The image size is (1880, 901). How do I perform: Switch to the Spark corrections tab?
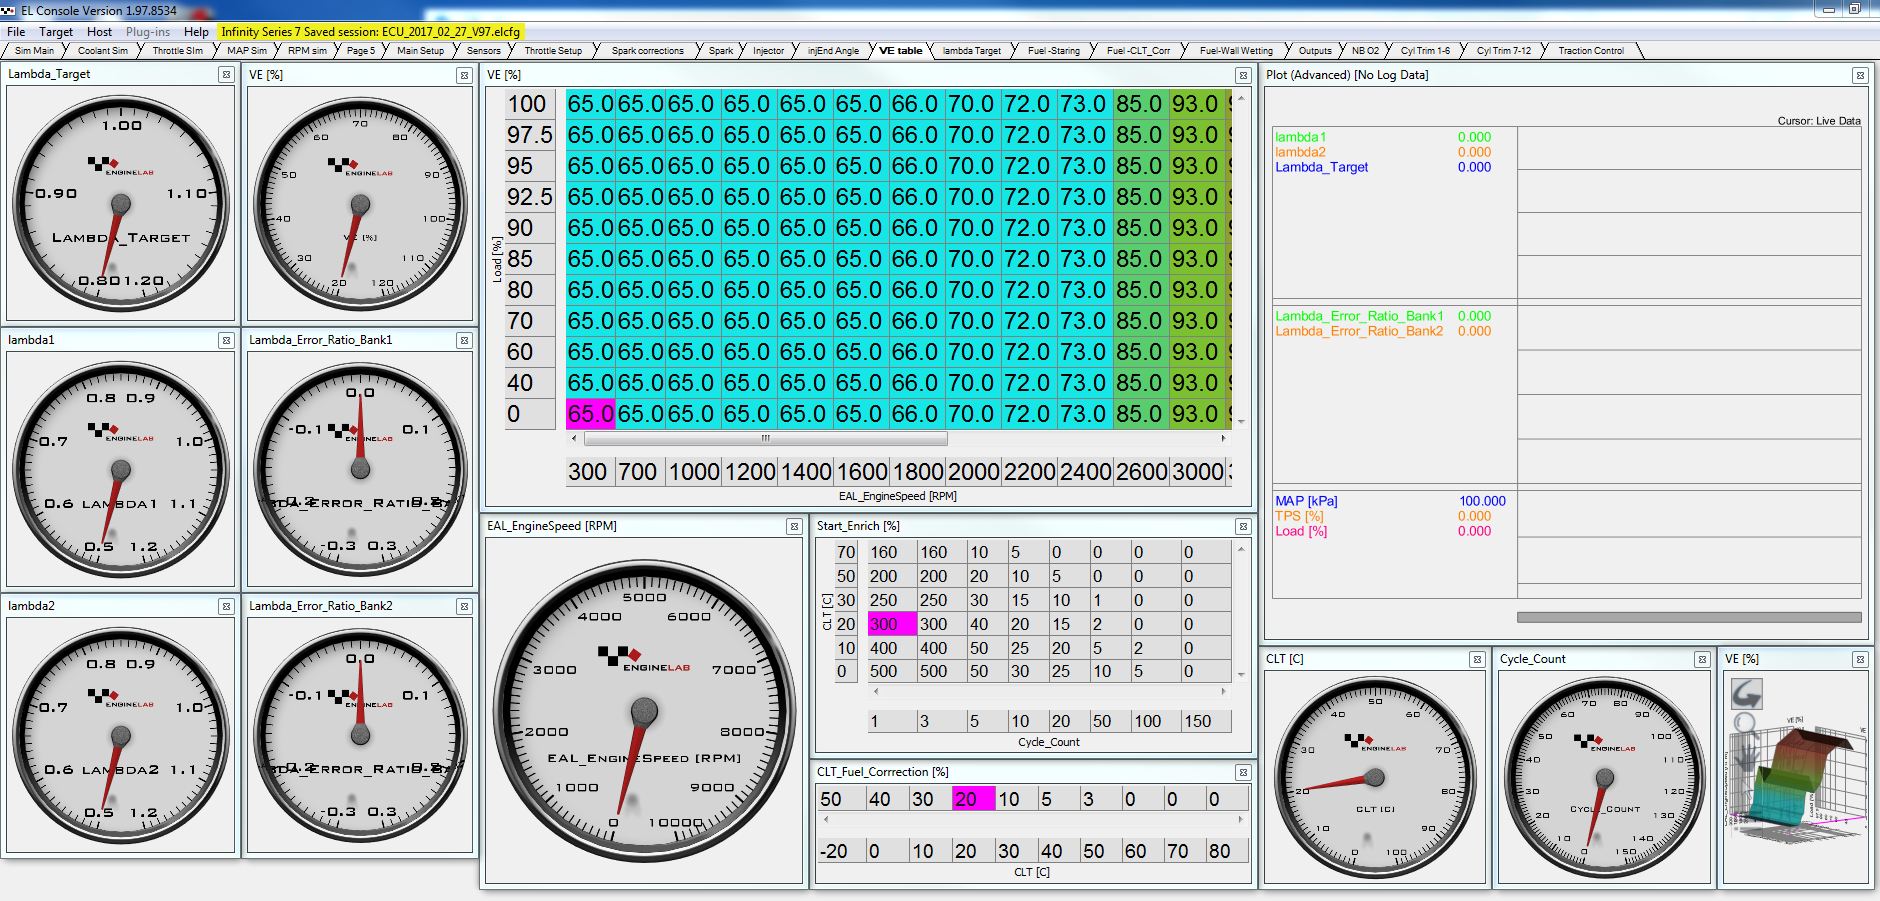point(647,51)
